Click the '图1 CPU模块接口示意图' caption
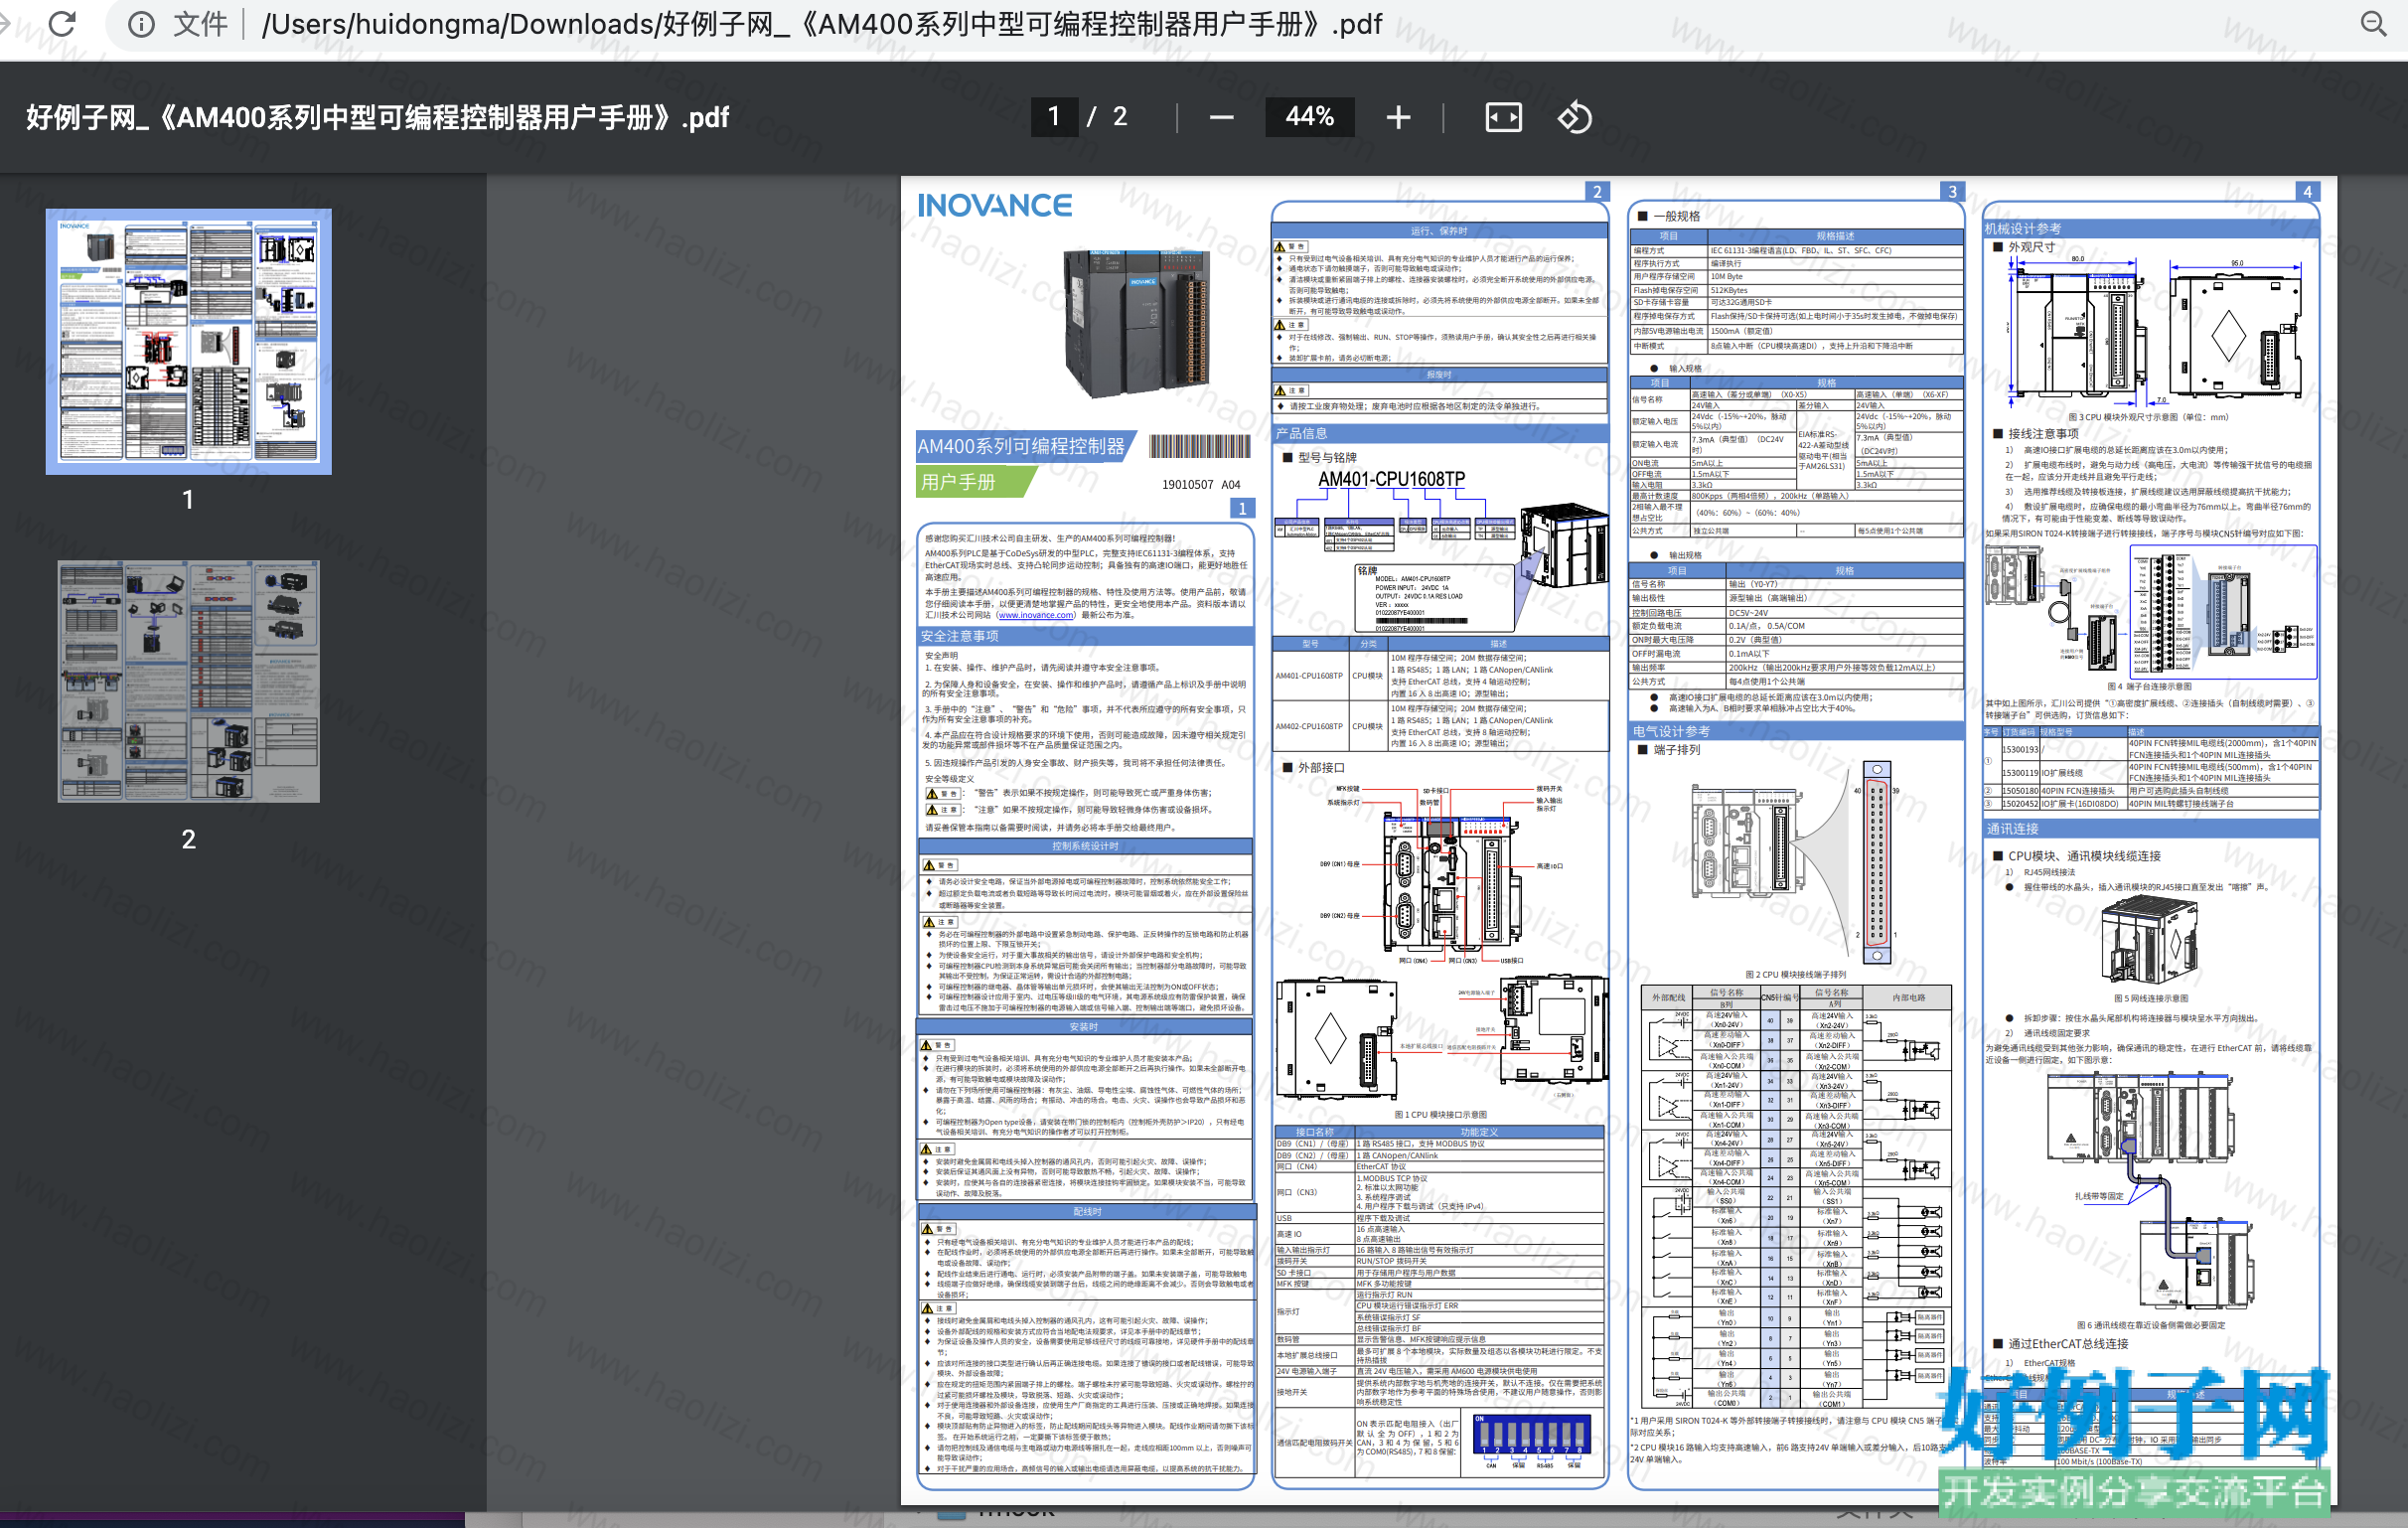 (x=1440, y=1114)
